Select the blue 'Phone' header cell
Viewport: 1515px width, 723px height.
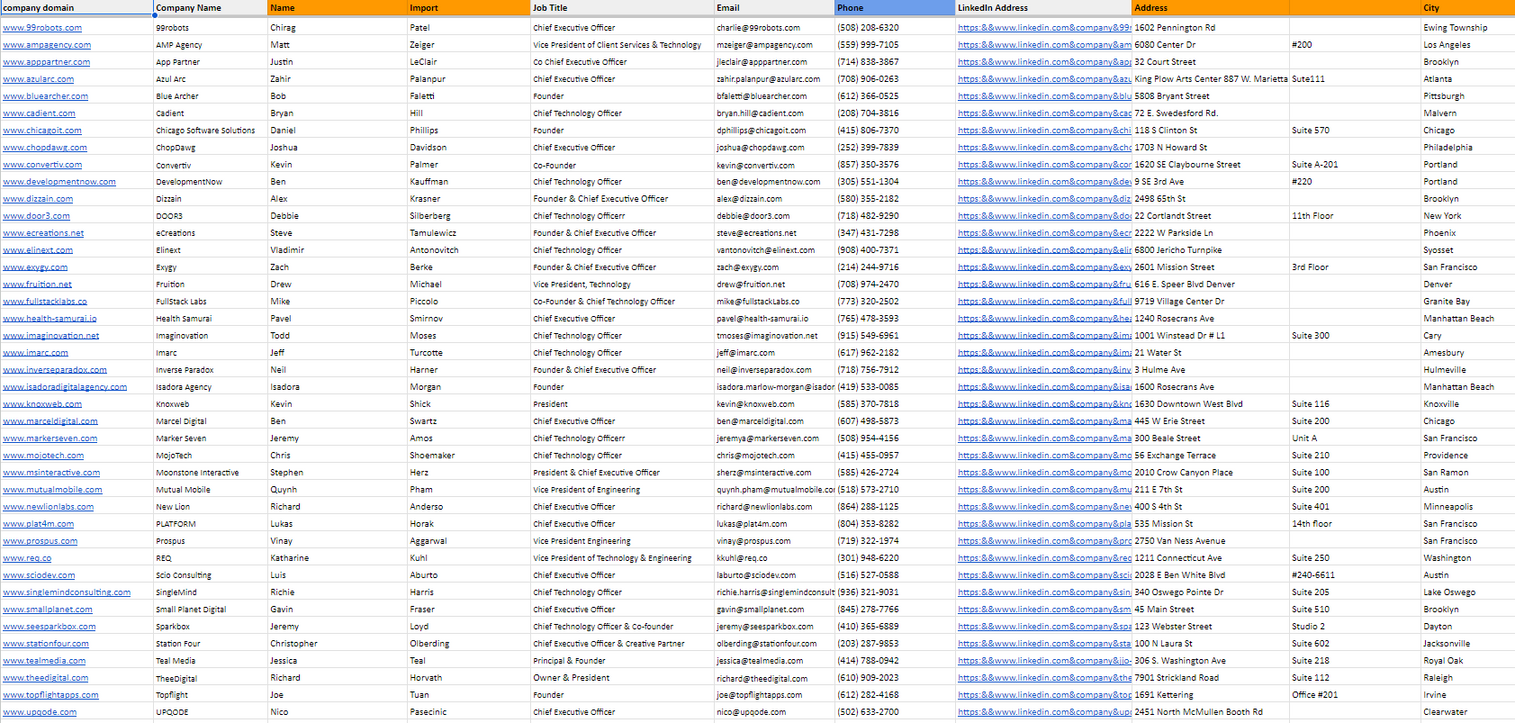(895, 8)
